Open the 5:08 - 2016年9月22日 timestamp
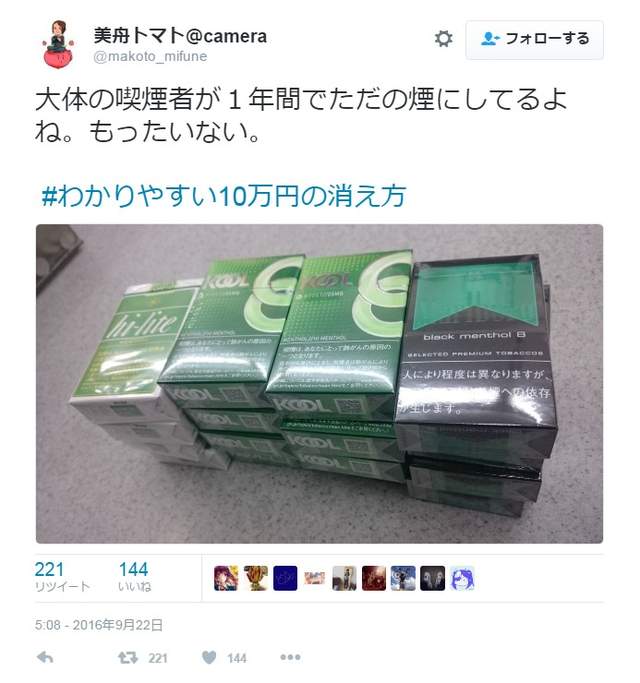The image size is (640, 683). [99, 625]
